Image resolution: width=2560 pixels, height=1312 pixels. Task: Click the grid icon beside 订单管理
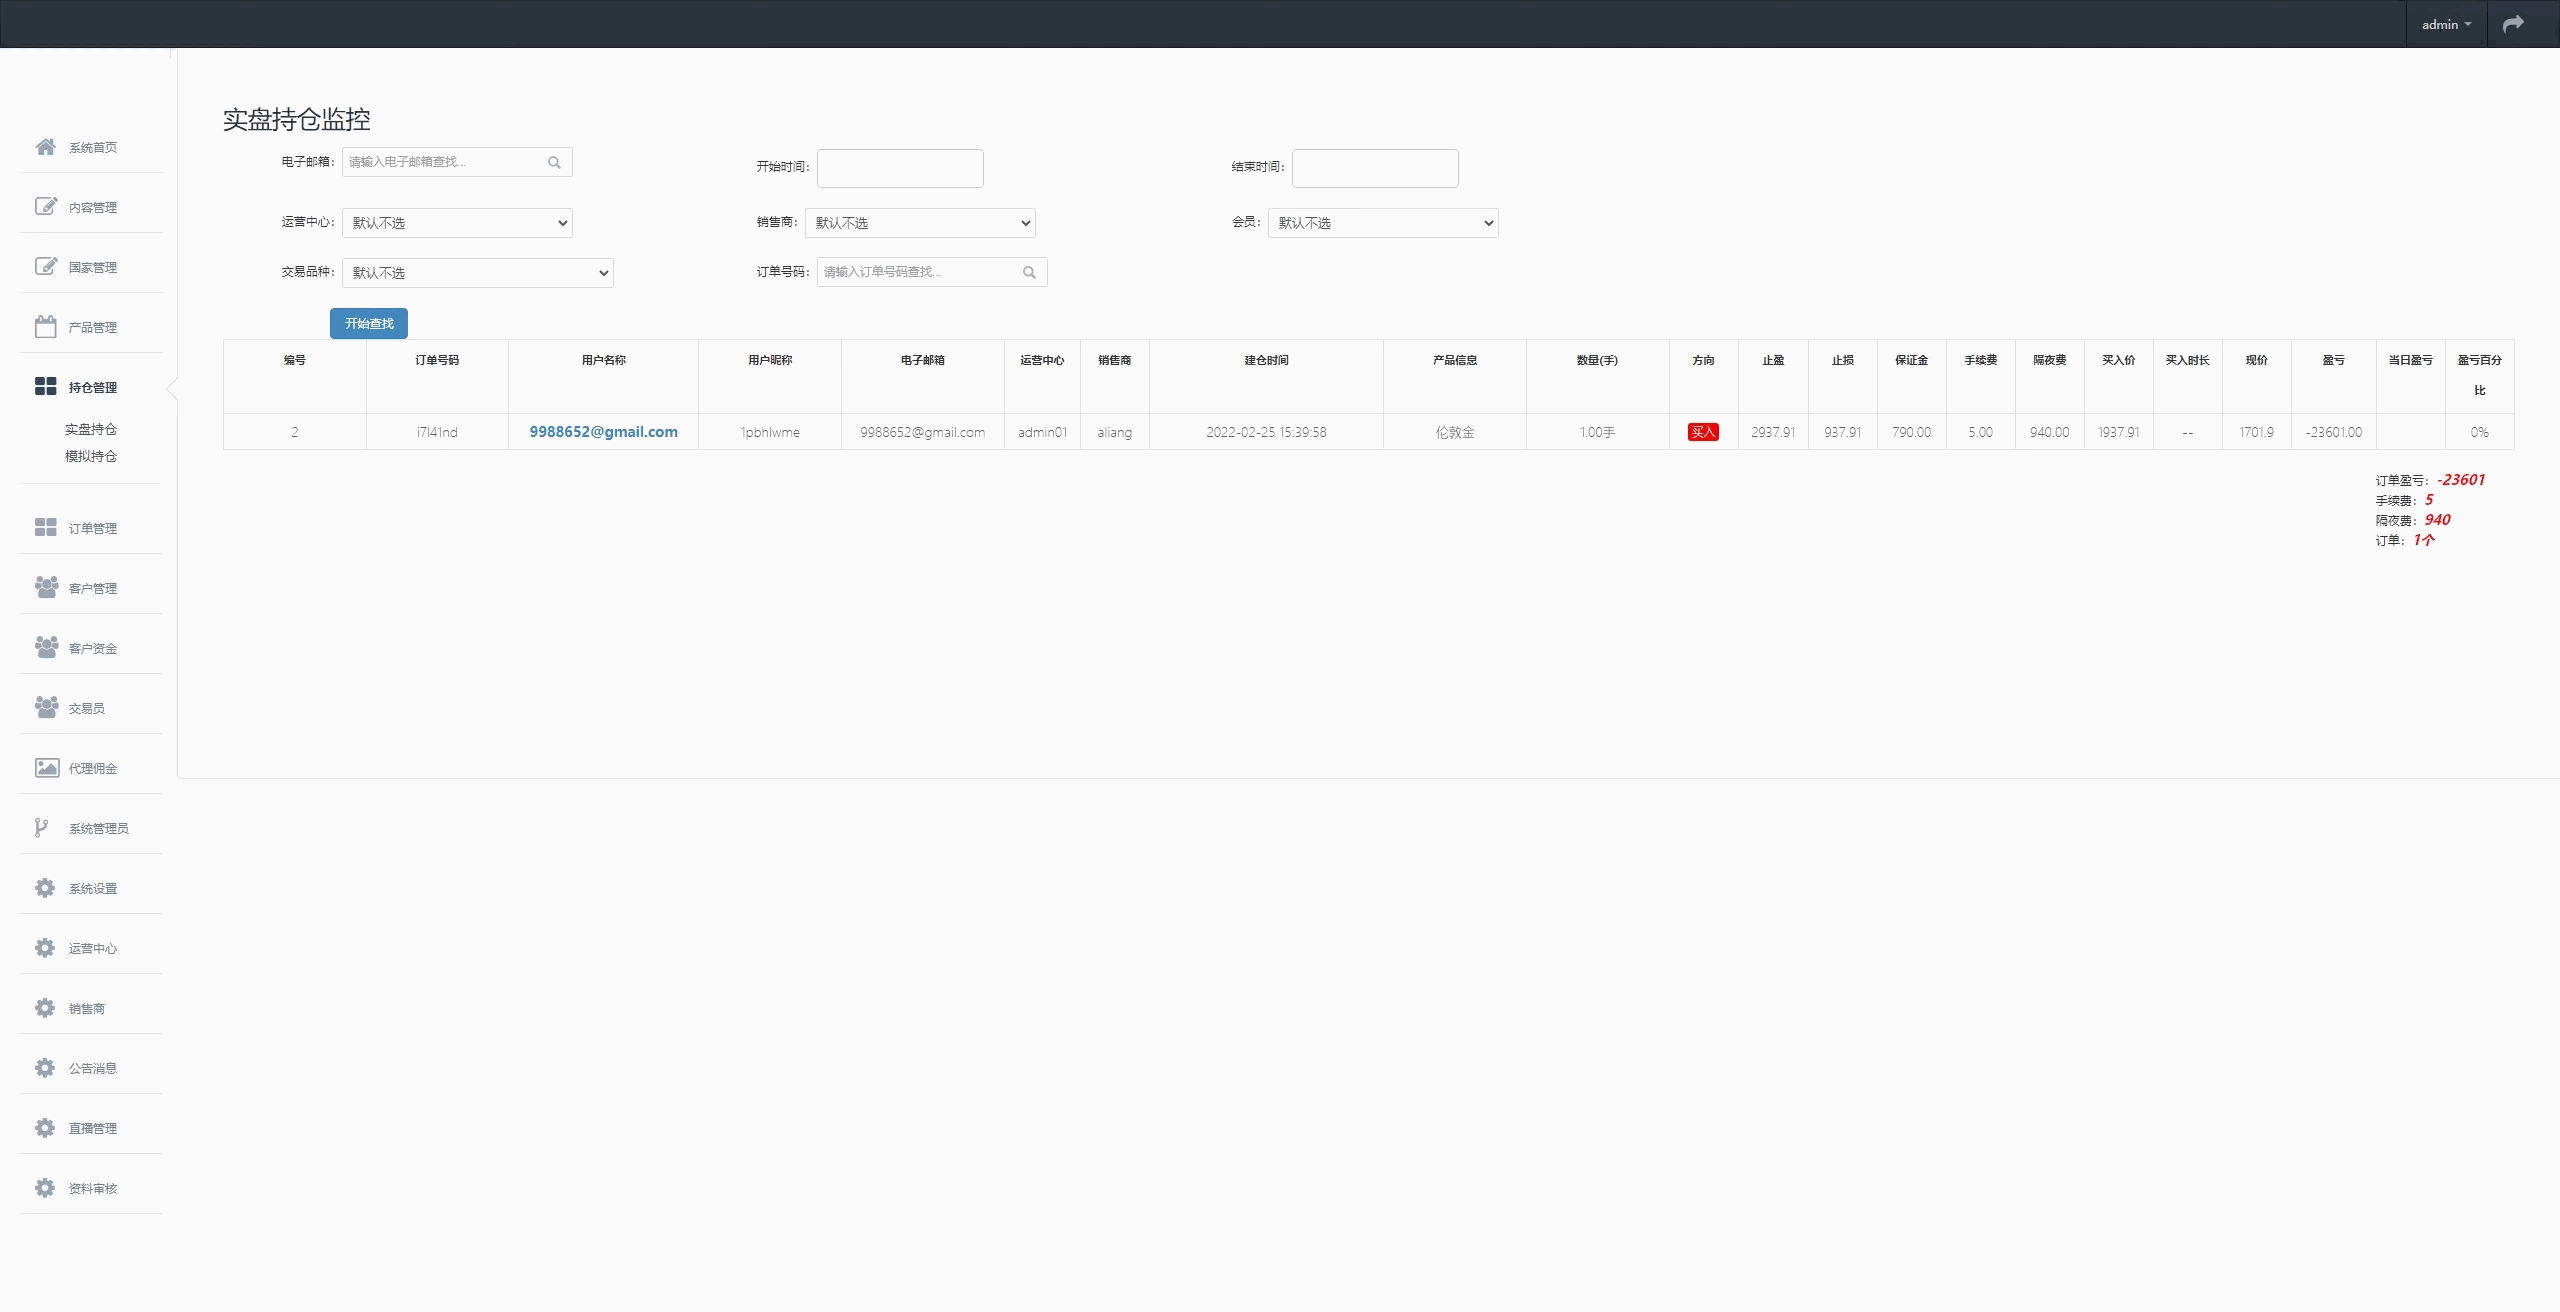coord(45,527)
